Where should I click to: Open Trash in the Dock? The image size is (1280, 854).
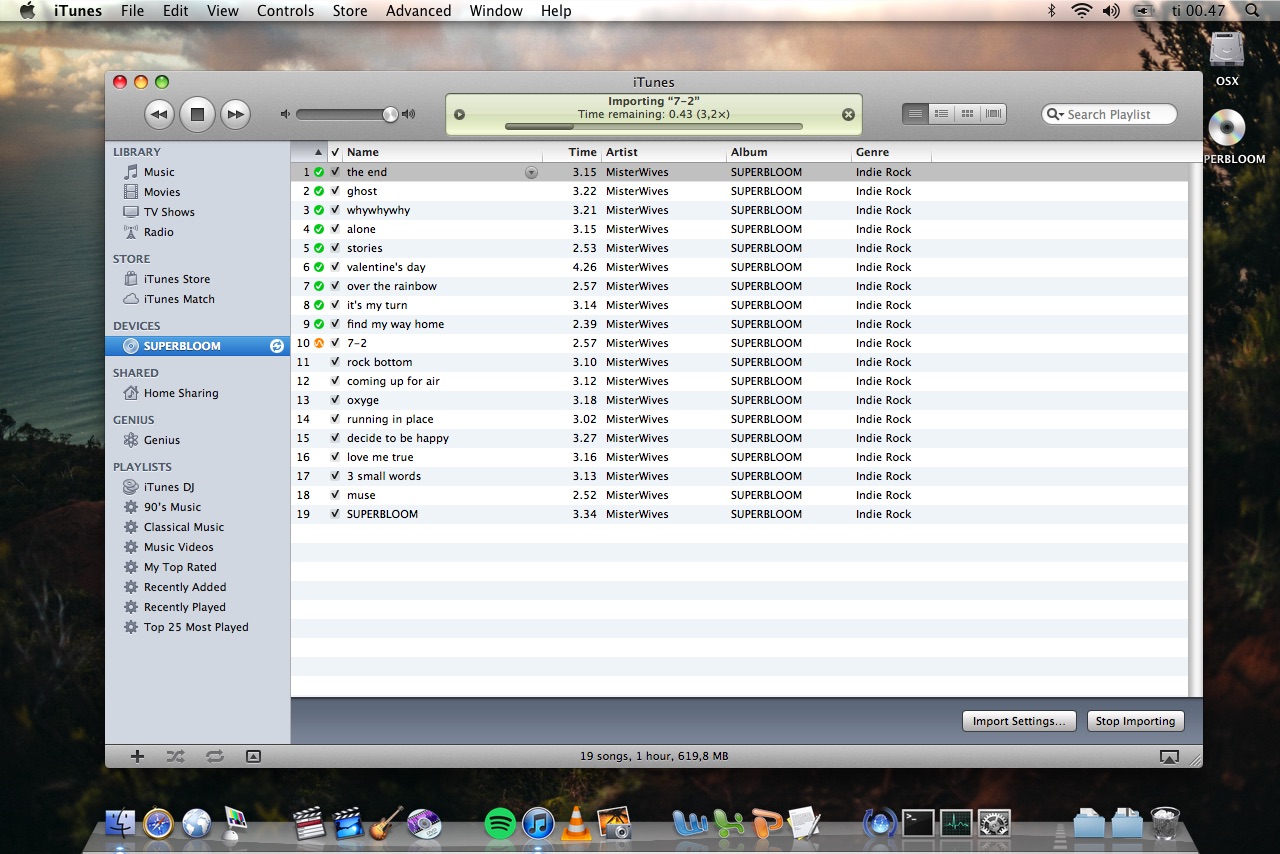point(1165,823)
